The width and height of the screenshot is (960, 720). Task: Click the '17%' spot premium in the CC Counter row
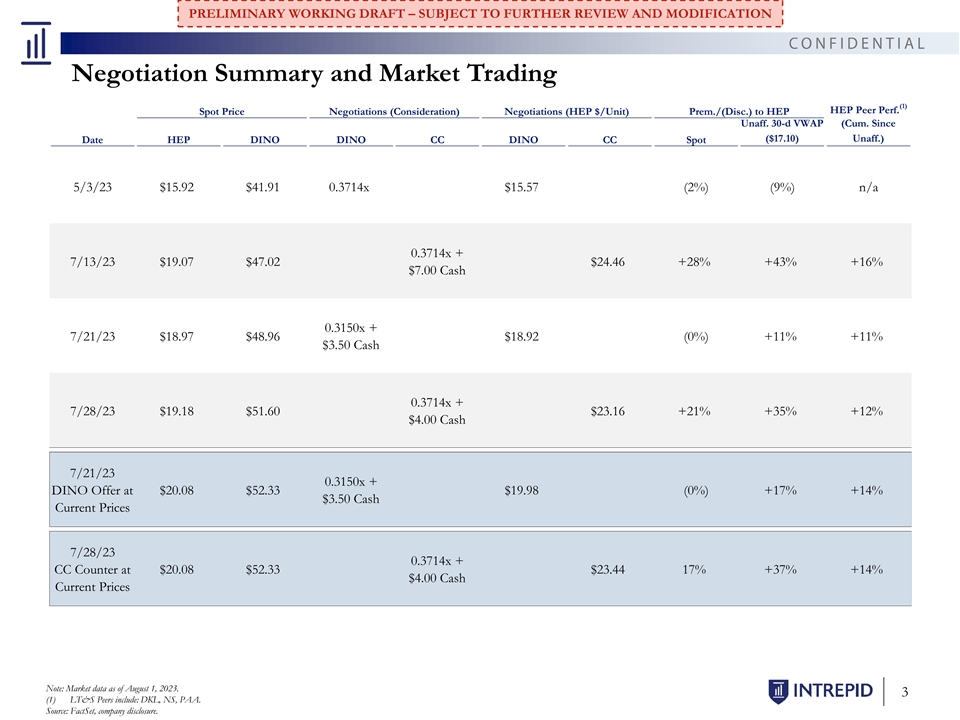(x=694, y=569)
